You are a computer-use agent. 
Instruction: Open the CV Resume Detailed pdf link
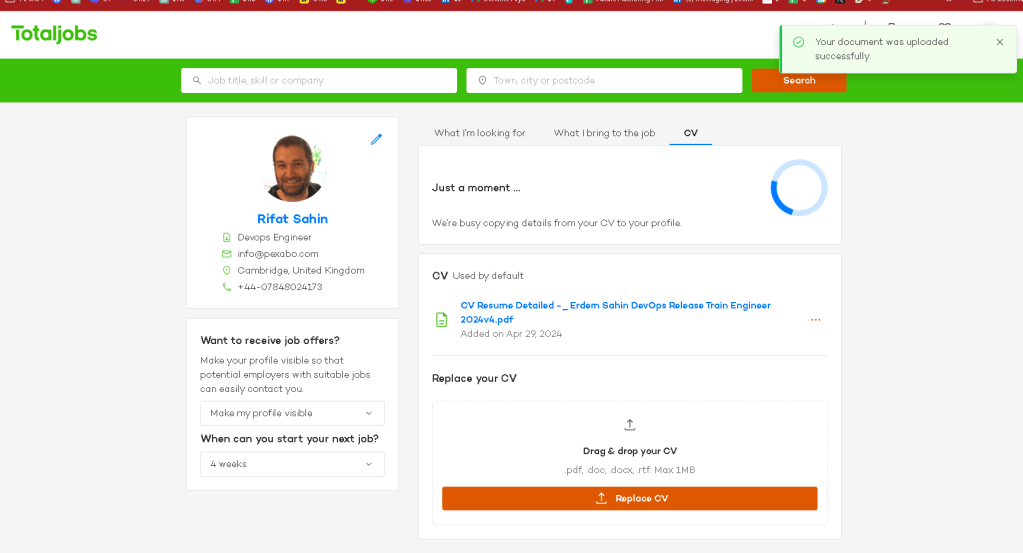pyautogui.click(x=615, y=312)
